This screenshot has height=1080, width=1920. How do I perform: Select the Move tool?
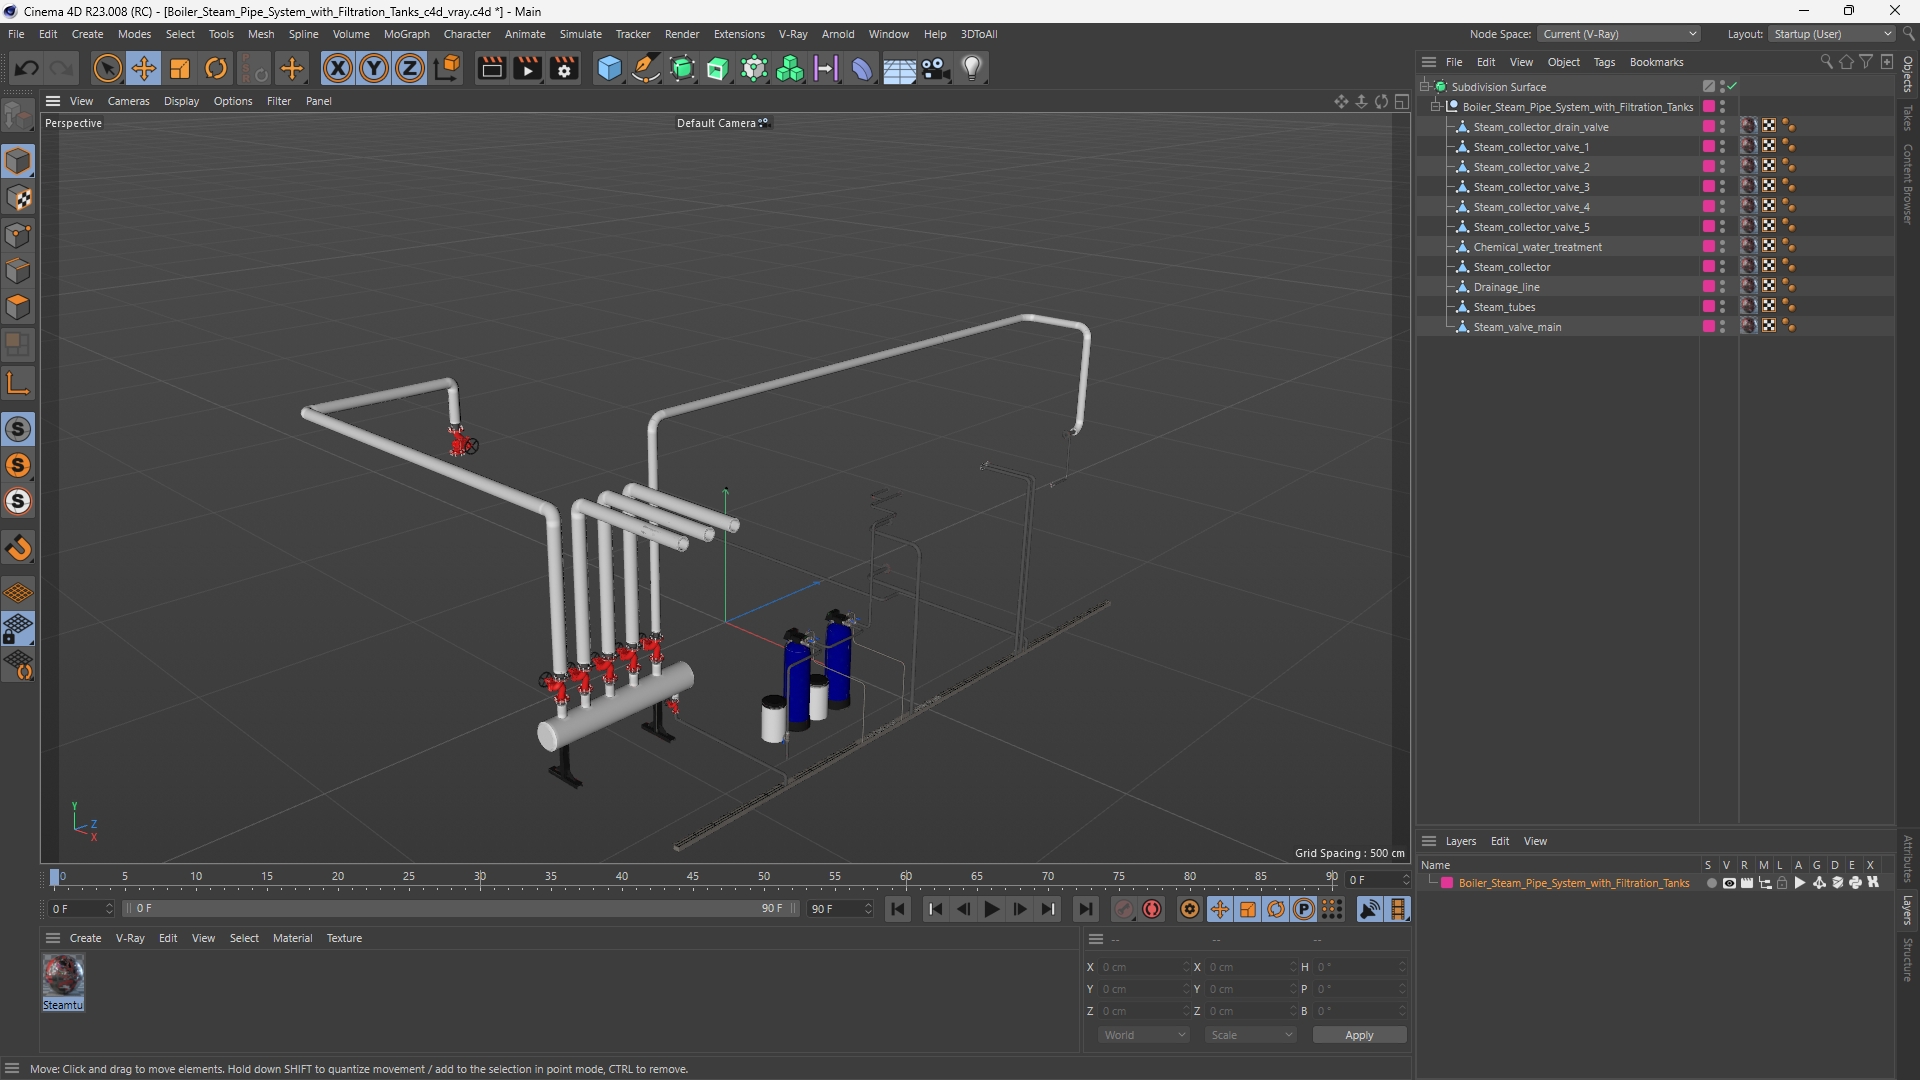click(x=144, y=68)
